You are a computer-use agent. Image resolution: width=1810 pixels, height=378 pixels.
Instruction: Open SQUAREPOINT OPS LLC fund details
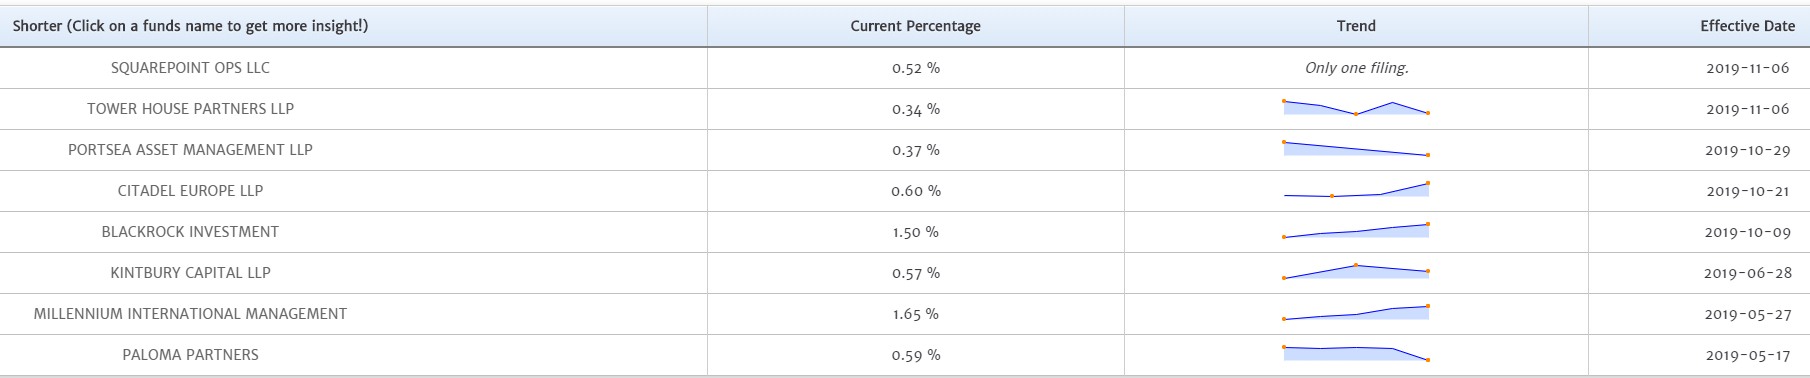(x=190, y=68)
